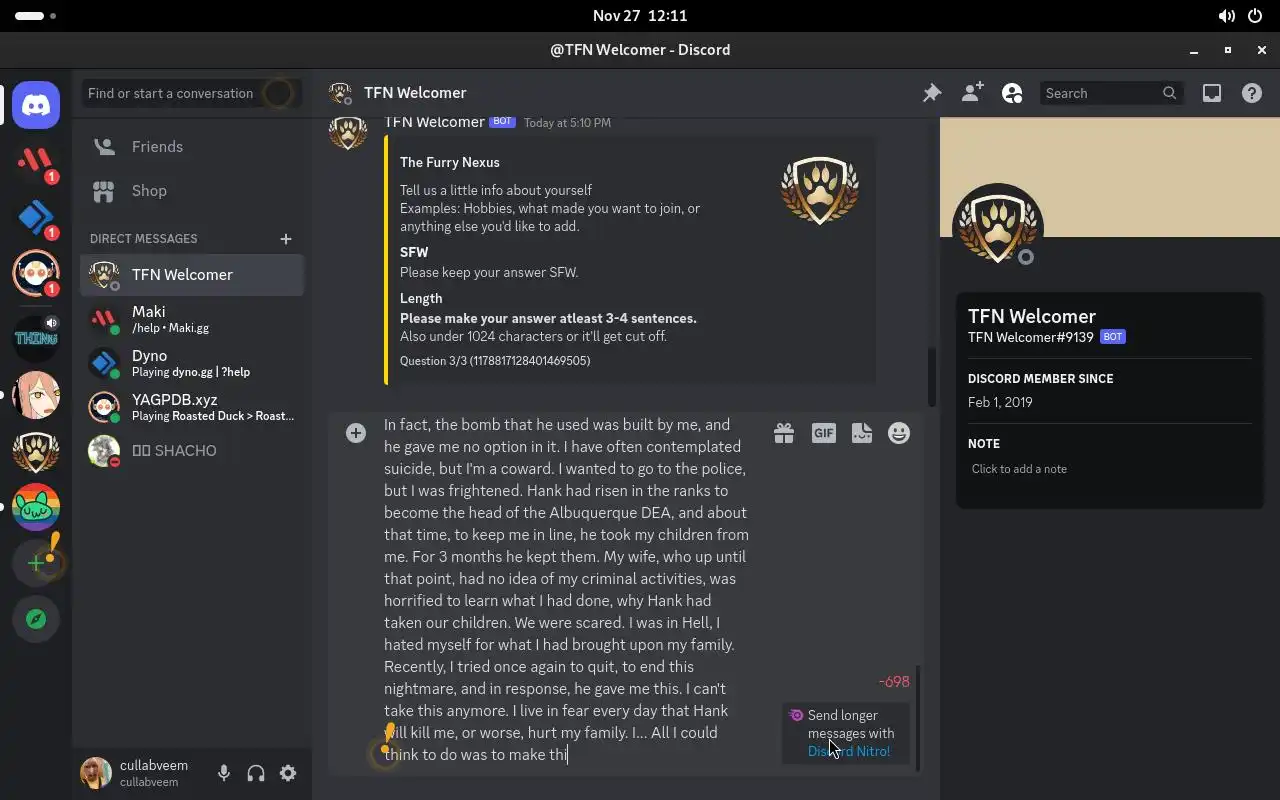This screenshot has height=800, width=1280.
Task: Open the Dyno direct message
Action: (192, 363)
